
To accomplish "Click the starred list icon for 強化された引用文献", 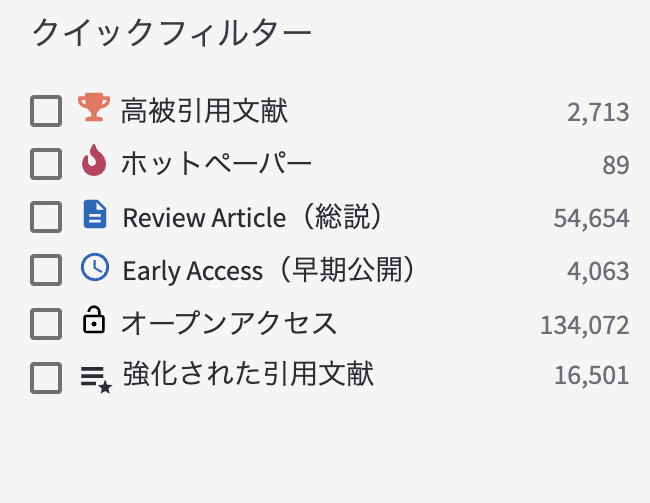I will coord(95,376).
